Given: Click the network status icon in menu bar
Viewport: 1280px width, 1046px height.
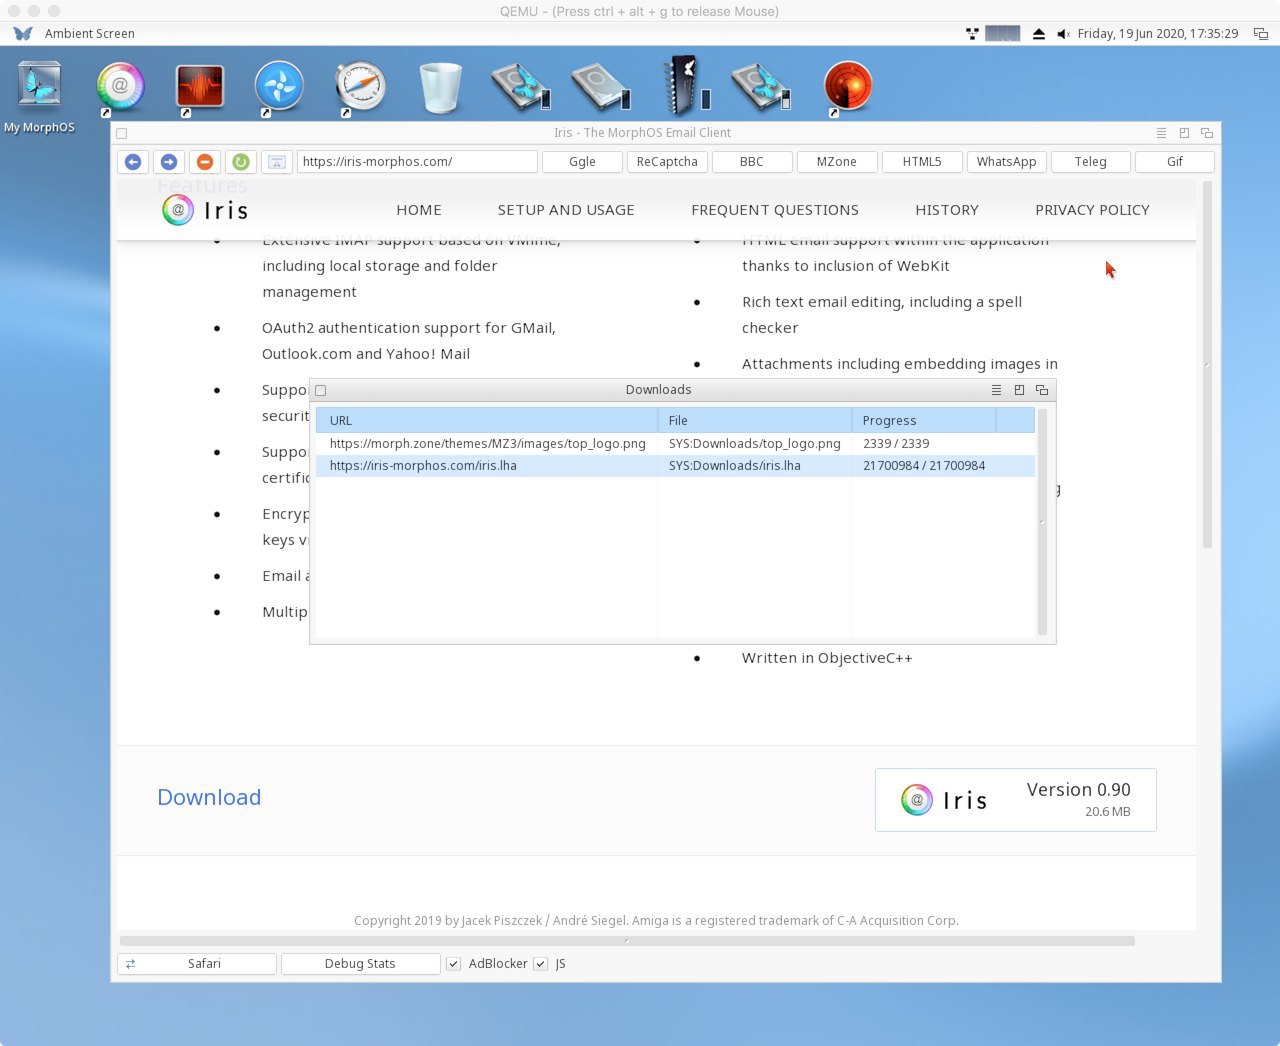Looking at the screenshot, I should [x=972, y=34].
